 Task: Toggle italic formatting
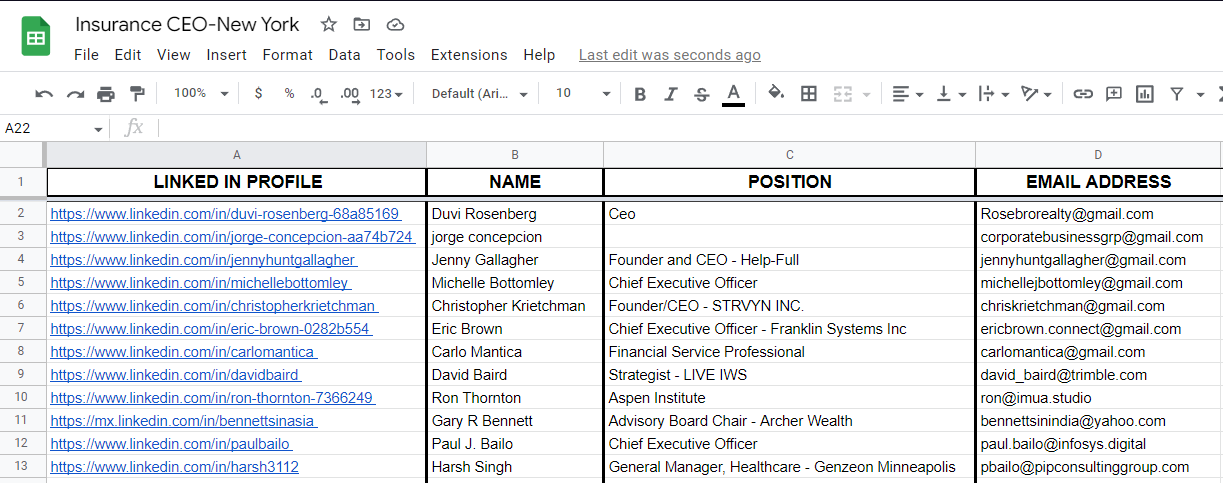671,94
